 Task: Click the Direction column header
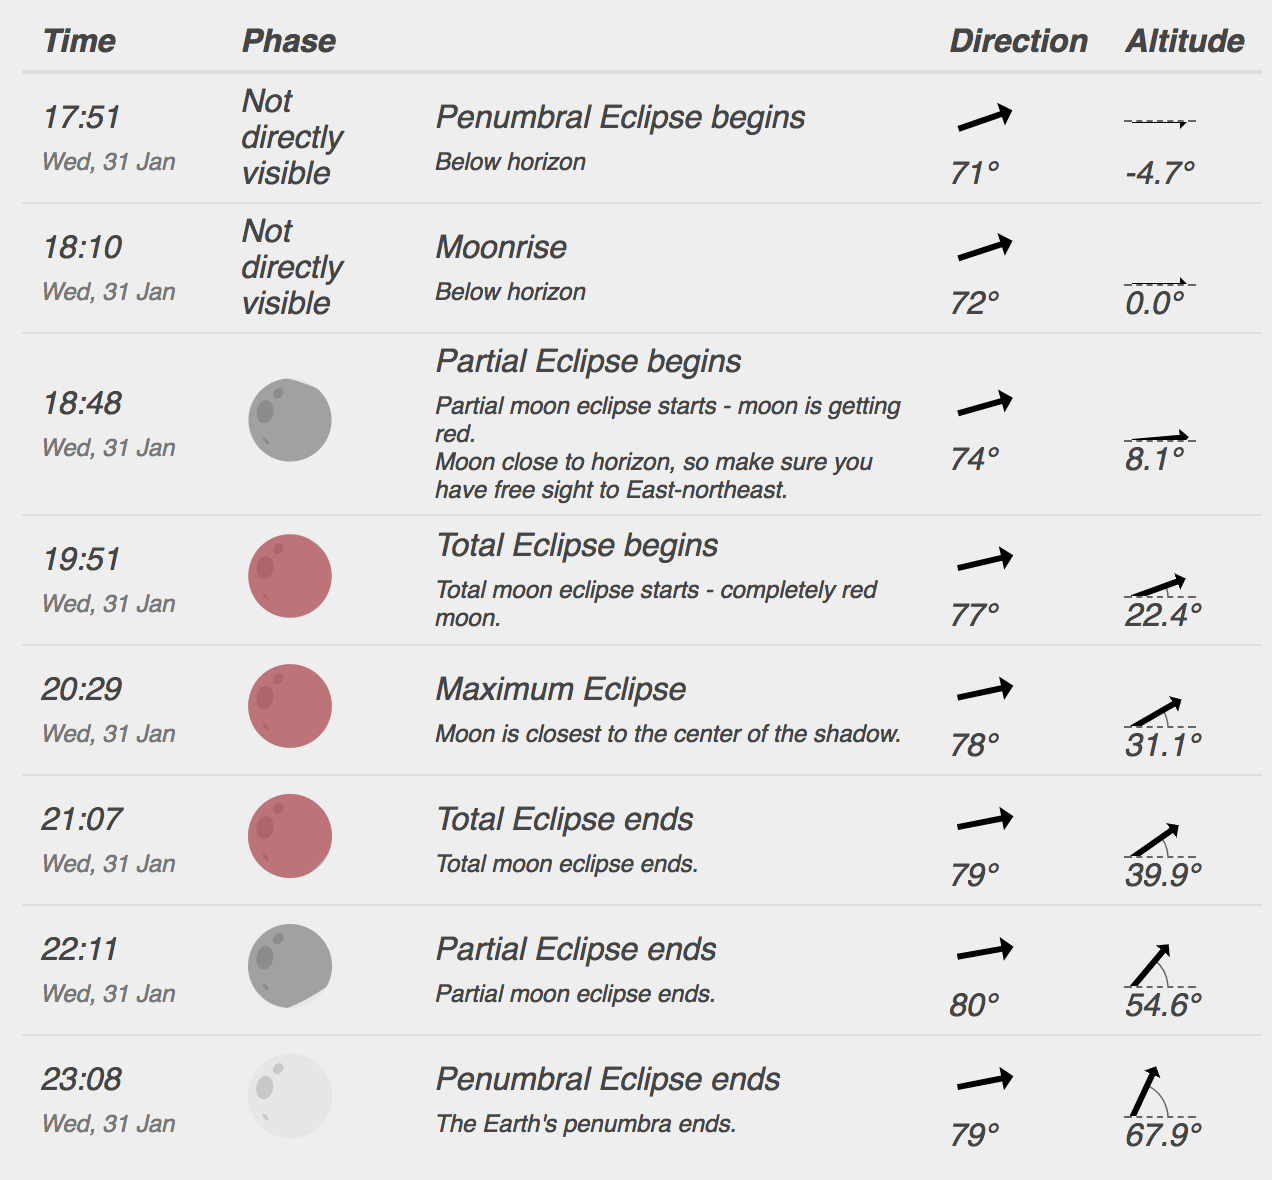[1018, 41]
